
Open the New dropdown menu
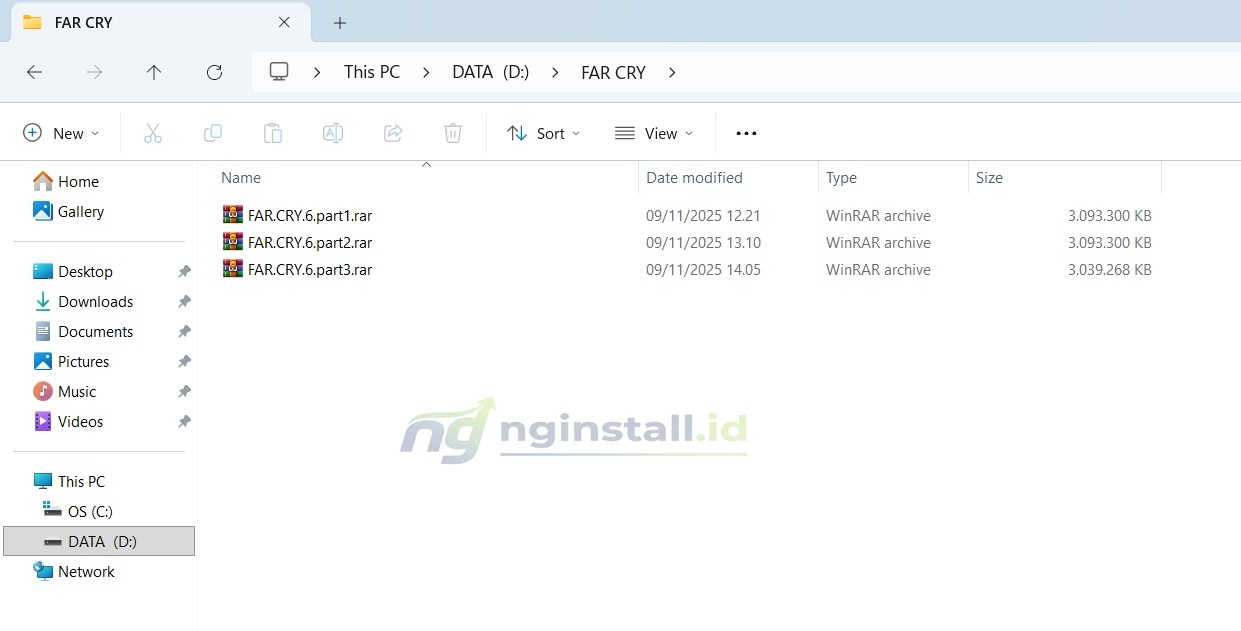point(61,133)
